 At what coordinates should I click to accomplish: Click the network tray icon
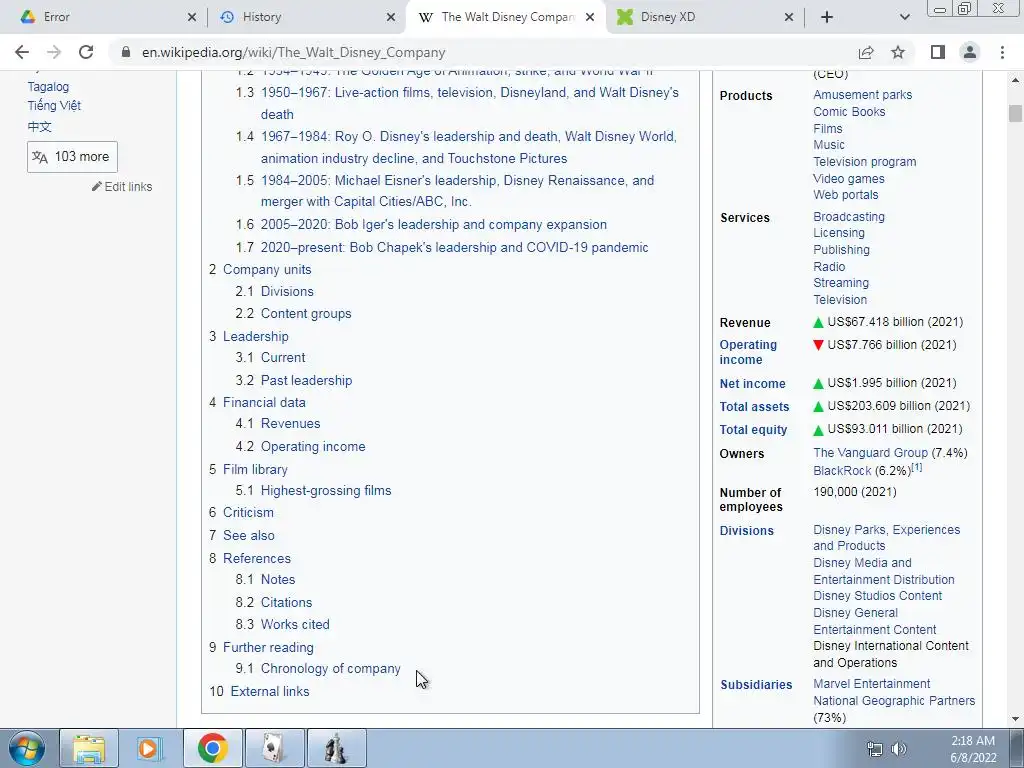874,749
